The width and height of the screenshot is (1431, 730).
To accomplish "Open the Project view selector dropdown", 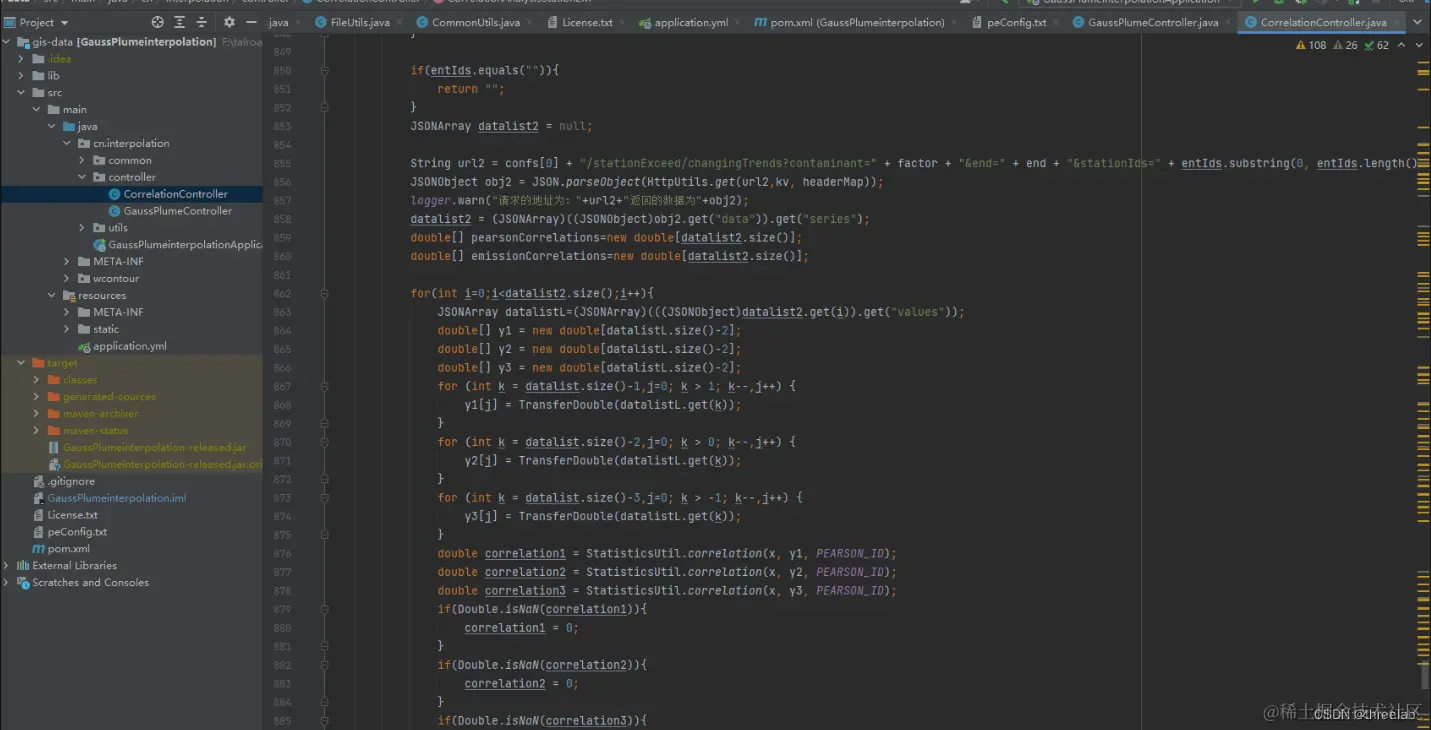I will pyautogui.click(x=37, y=22).
